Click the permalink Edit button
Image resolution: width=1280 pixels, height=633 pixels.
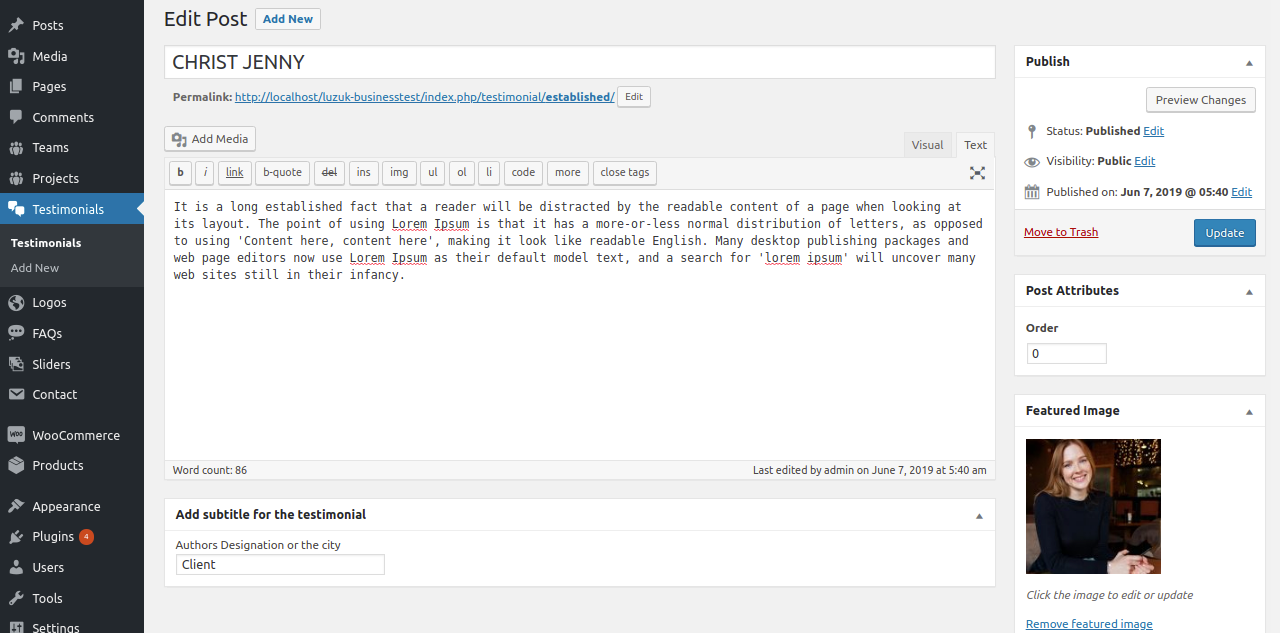[634, 97]
